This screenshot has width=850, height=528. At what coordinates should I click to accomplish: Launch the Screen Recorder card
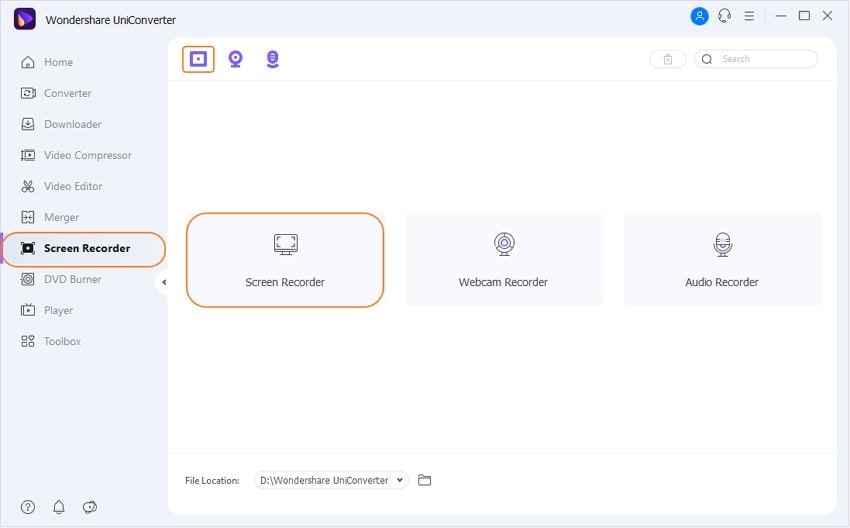click(x=285, y=260)
